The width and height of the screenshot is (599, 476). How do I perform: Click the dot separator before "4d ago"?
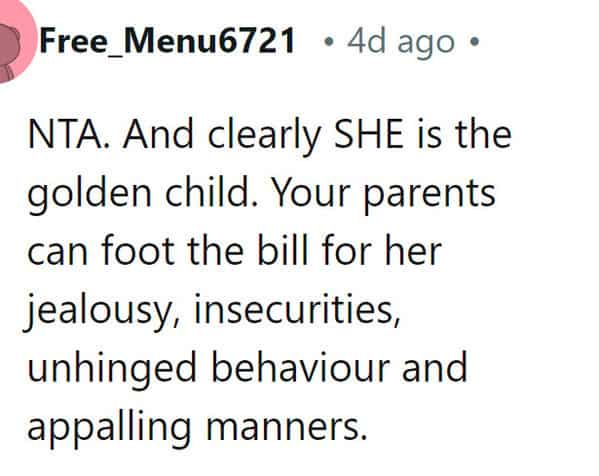pyautogui.click(x=328, y=41)
